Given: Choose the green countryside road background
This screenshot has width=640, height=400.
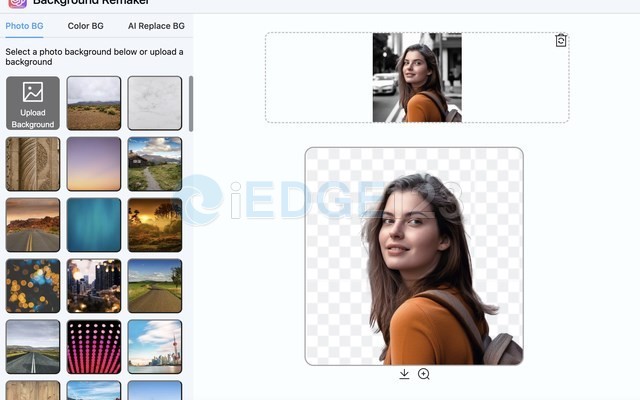Looking at the screenshot, I should click(155, 286).
